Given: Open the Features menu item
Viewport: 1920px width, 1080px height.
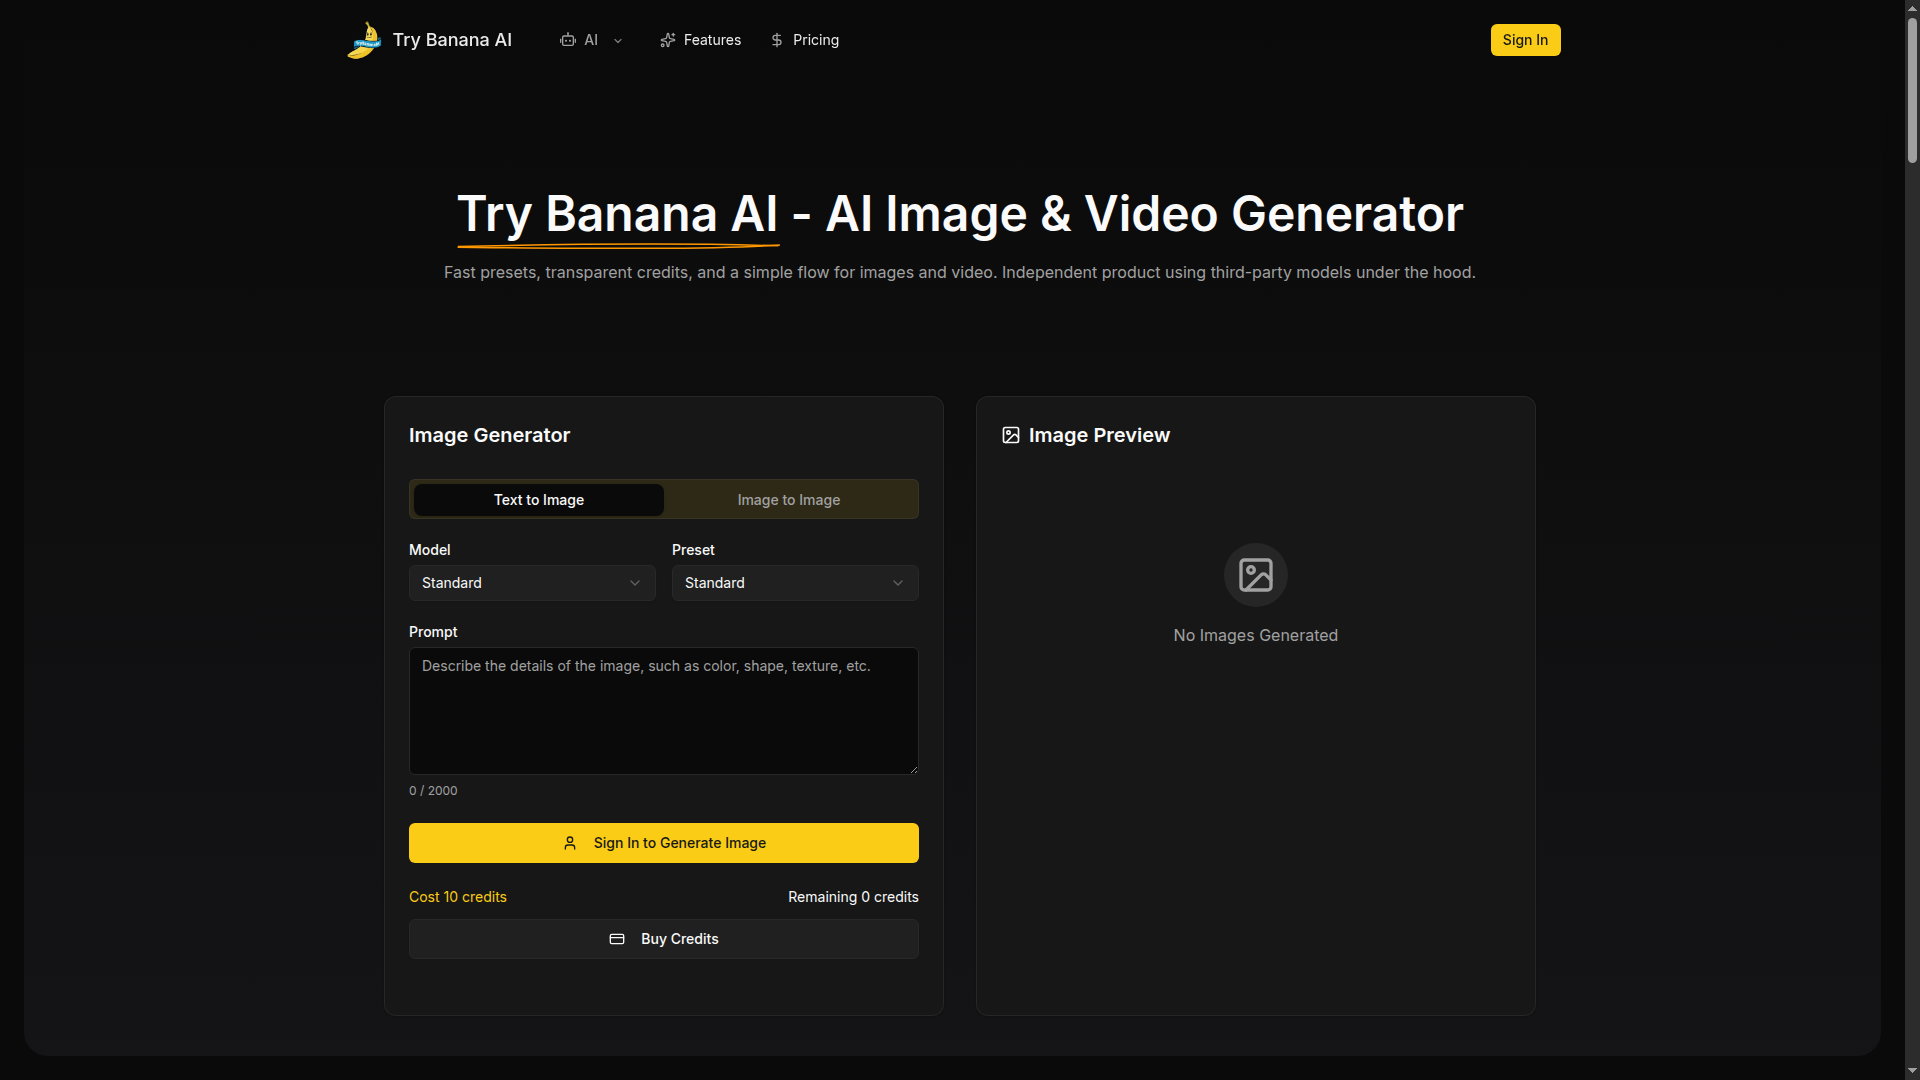Looking at the screenshot, I should 710,40.
